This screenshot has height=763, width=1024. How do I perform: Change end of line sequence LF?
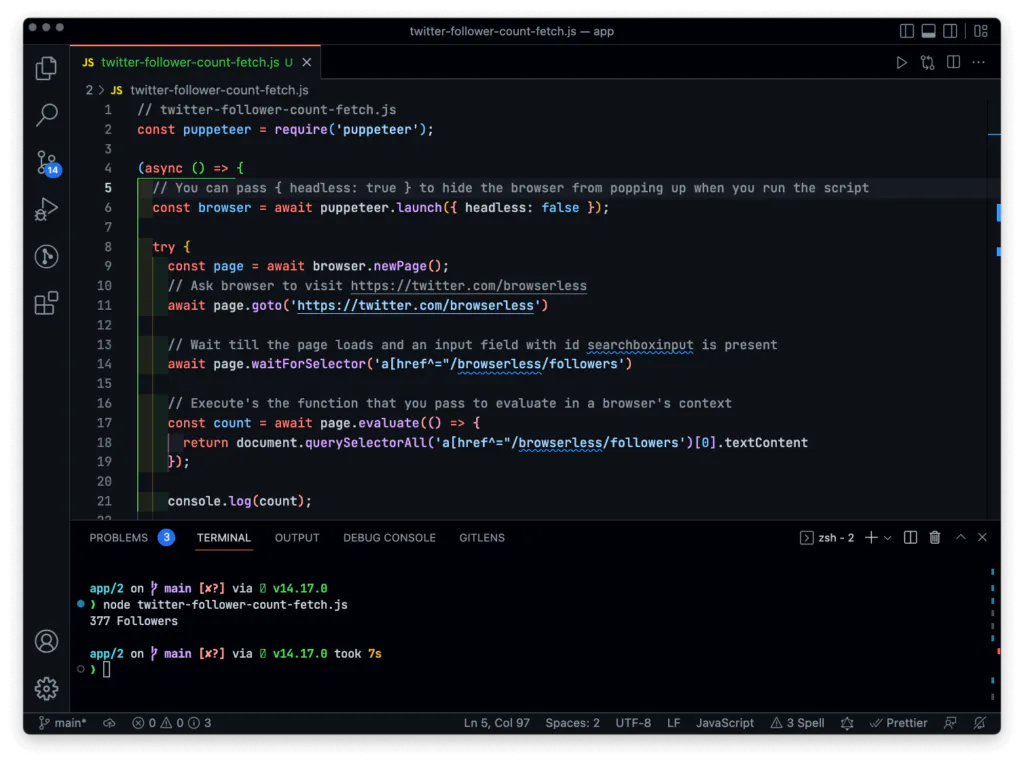click(673, 722)
